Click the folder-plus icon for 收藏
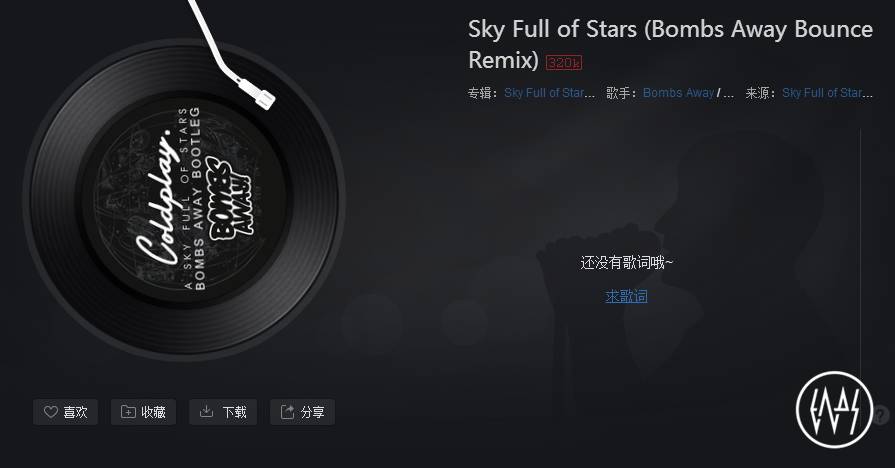 (128, 411)
